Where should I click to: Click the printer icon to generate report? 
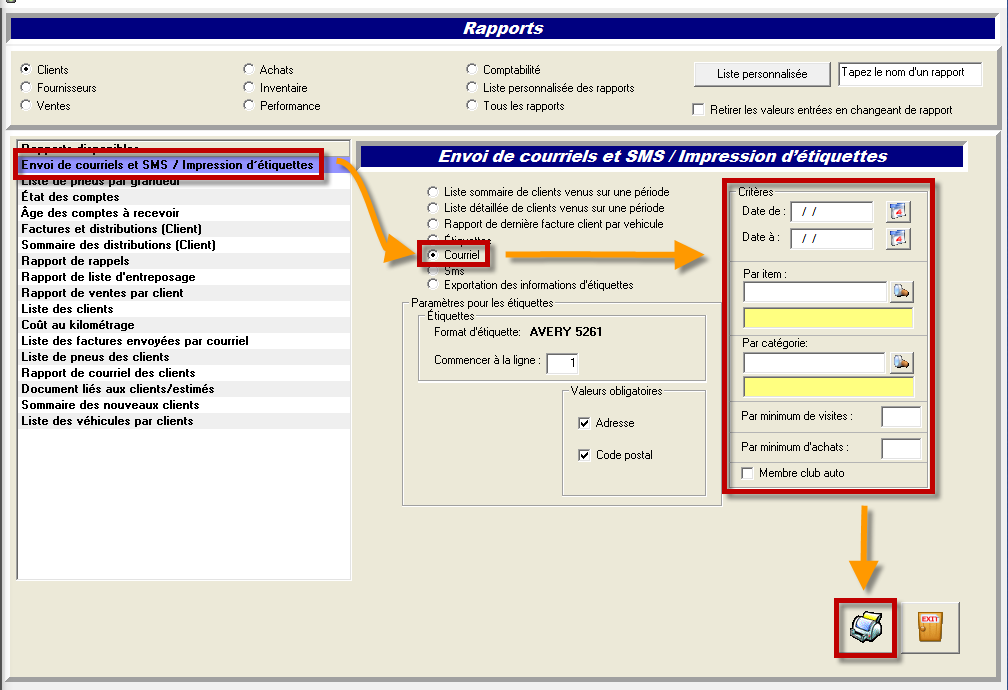[x=865, y=628]
